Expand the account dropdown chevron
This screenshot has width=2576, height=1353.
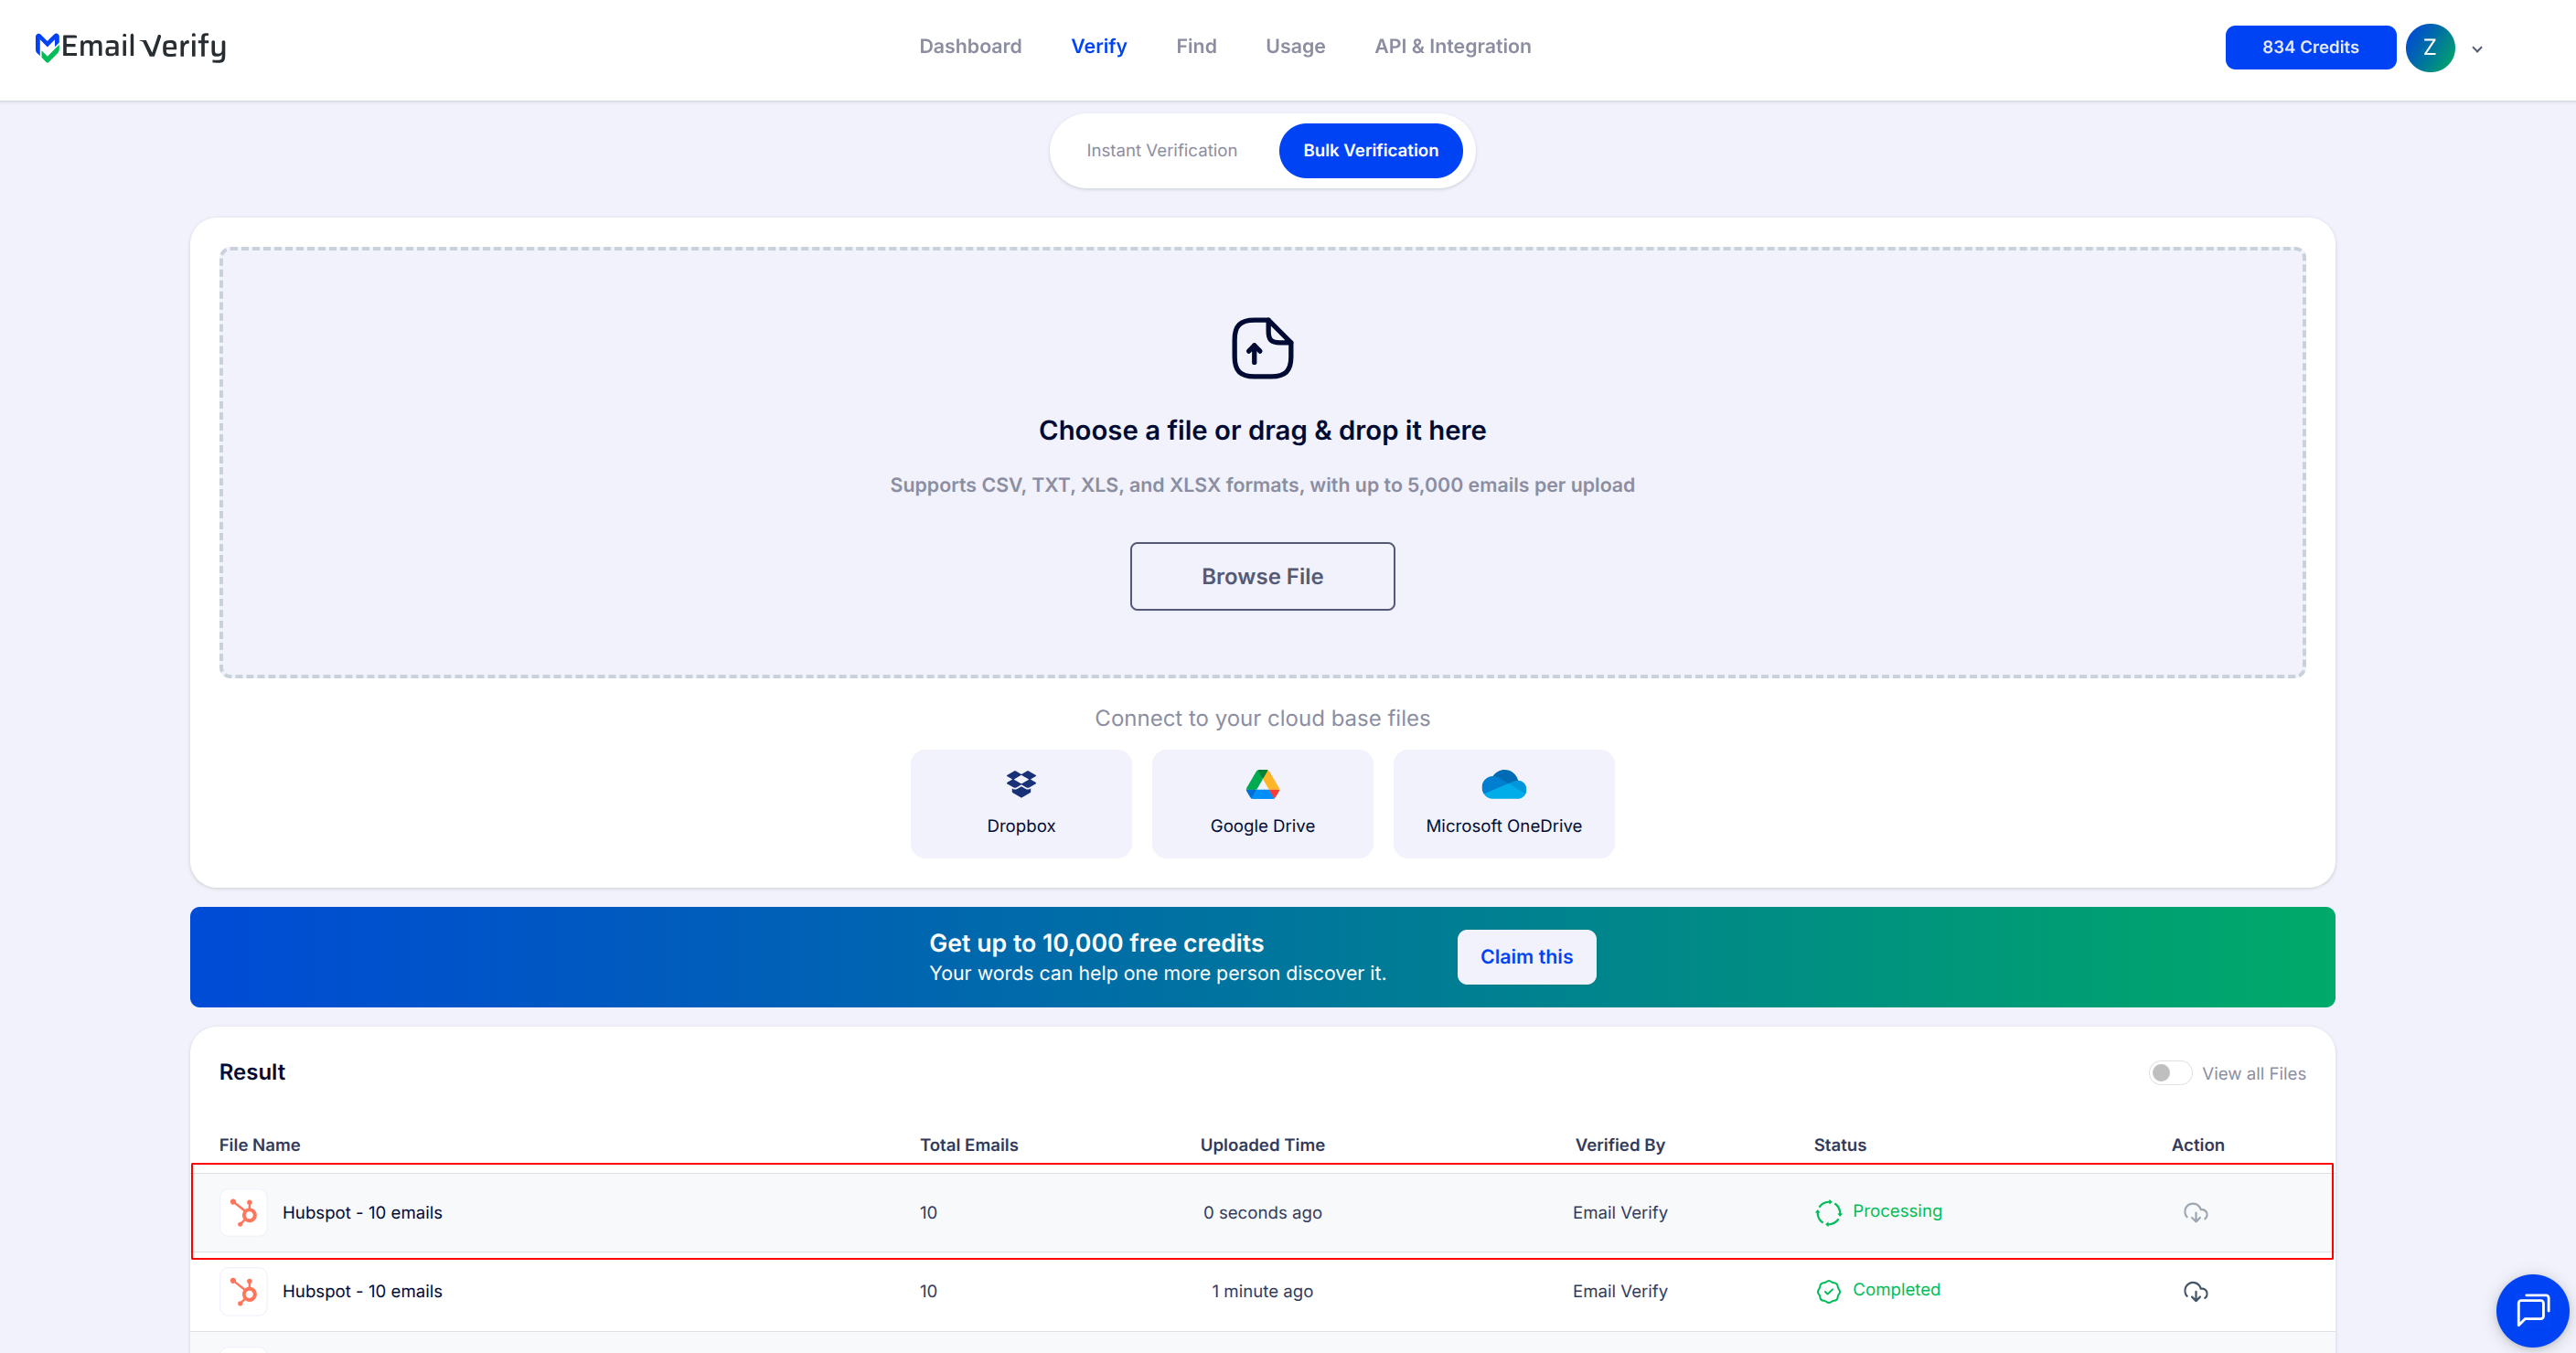(x=2477, y=49)
